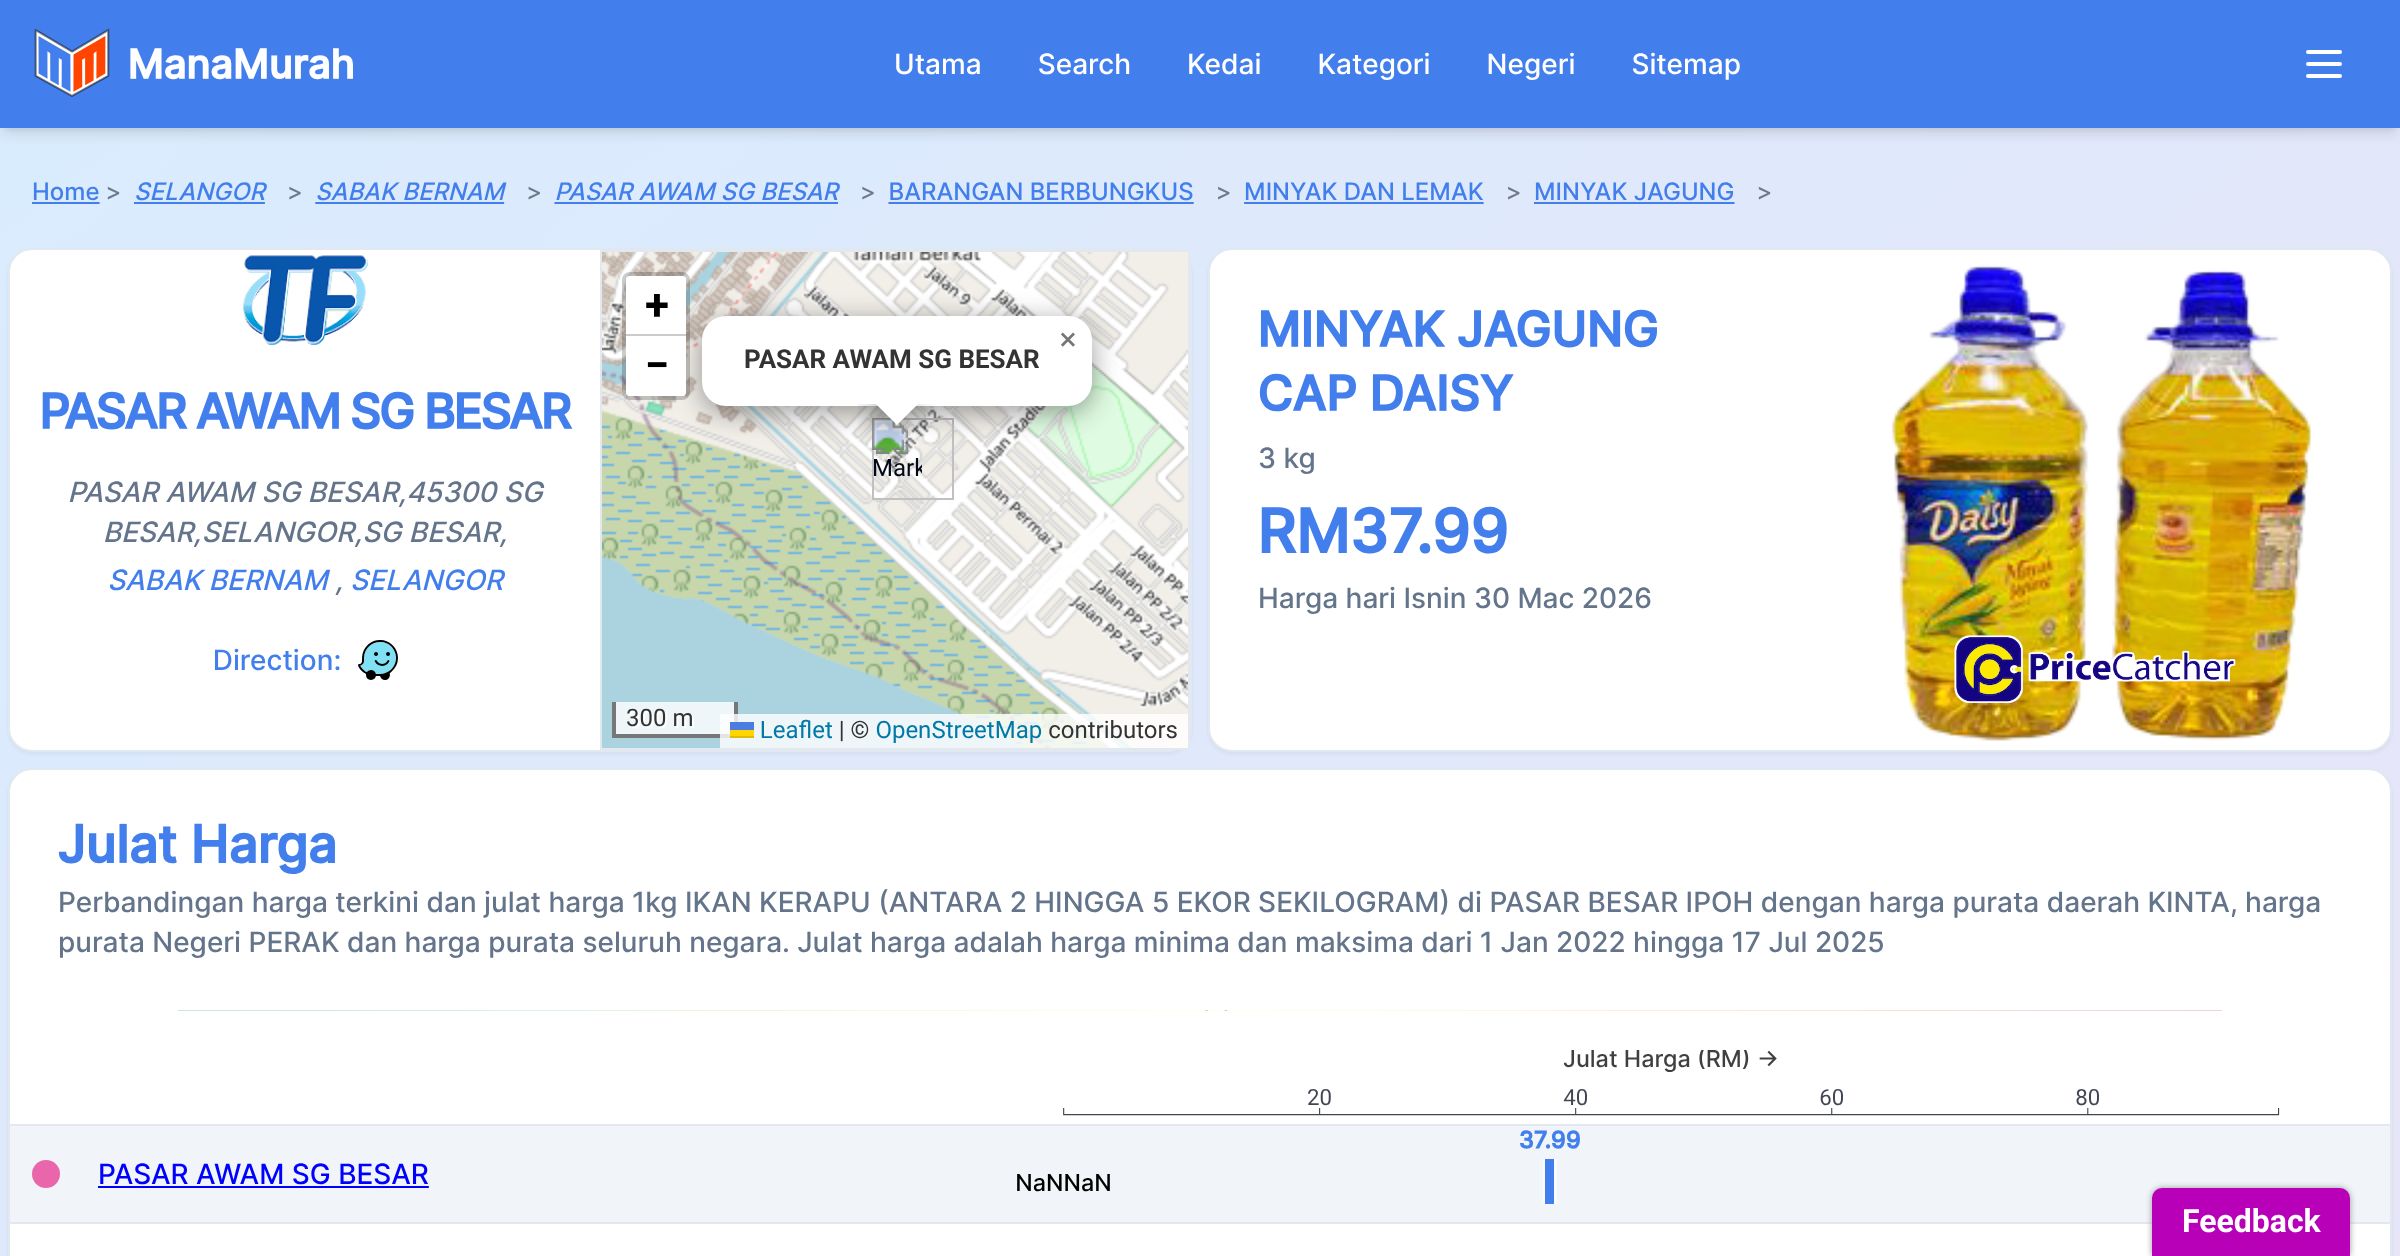Click the pink legend dot
Viewport: 2400px width, 1256px height.
click(46, 1173)
